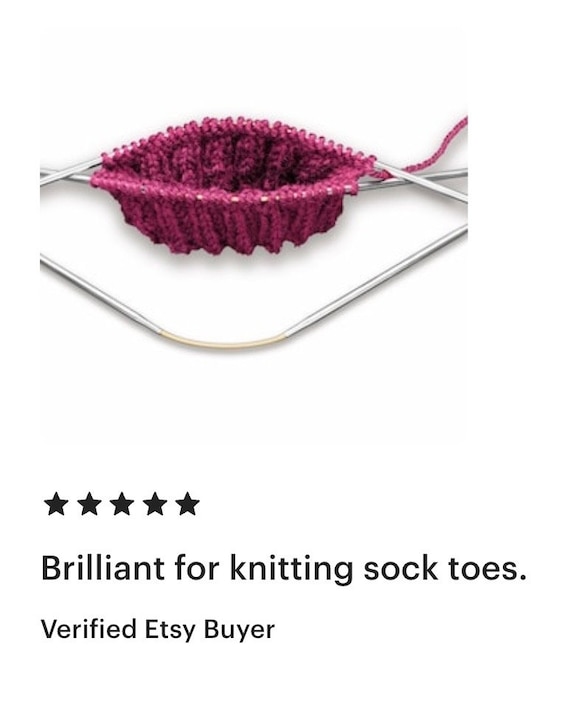The image size is (570, 703).
Task: Click the 'Verified Etsy Buyer' label
Action: click(x=157, y=630)
